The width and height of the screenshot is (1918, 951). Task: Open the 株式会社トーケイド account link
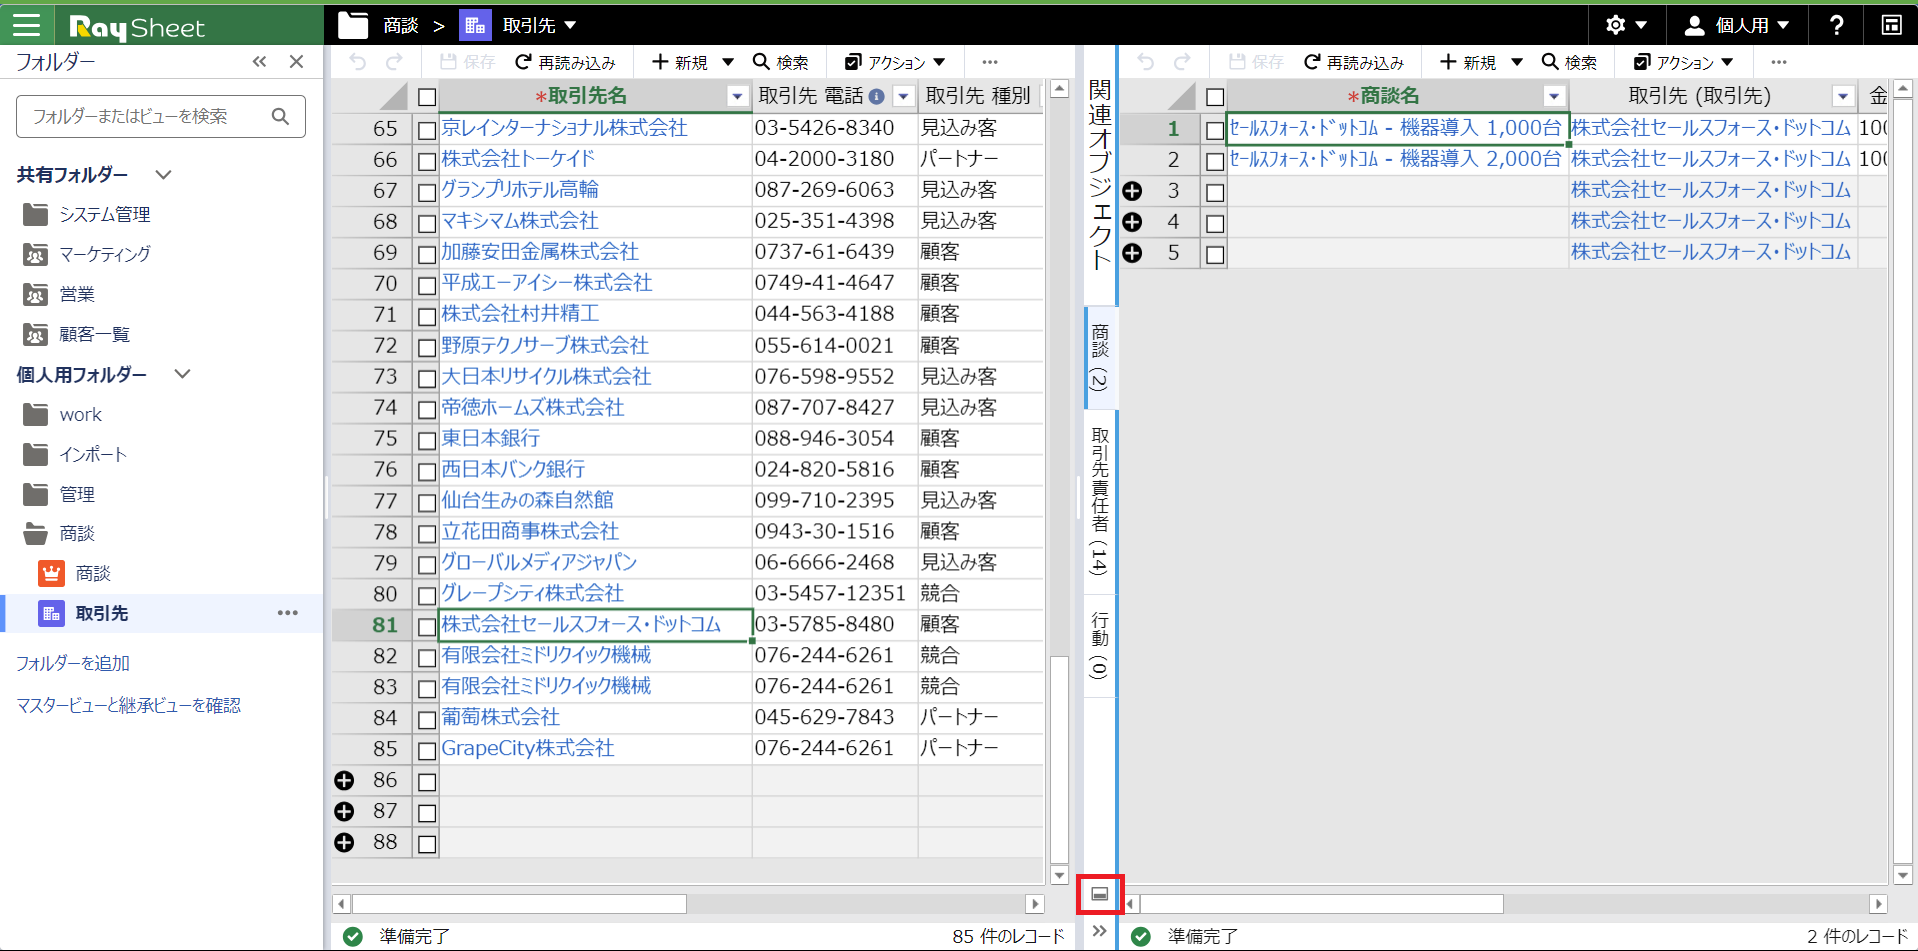click(x=518, y=159)
